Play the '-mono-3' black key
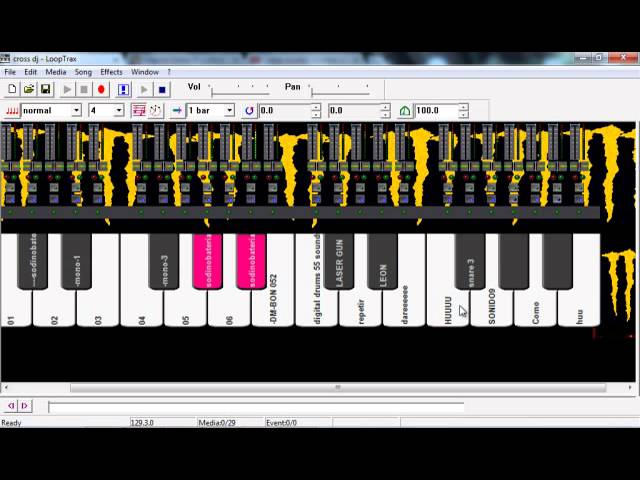640x480 pixels. tap(164, 261)
